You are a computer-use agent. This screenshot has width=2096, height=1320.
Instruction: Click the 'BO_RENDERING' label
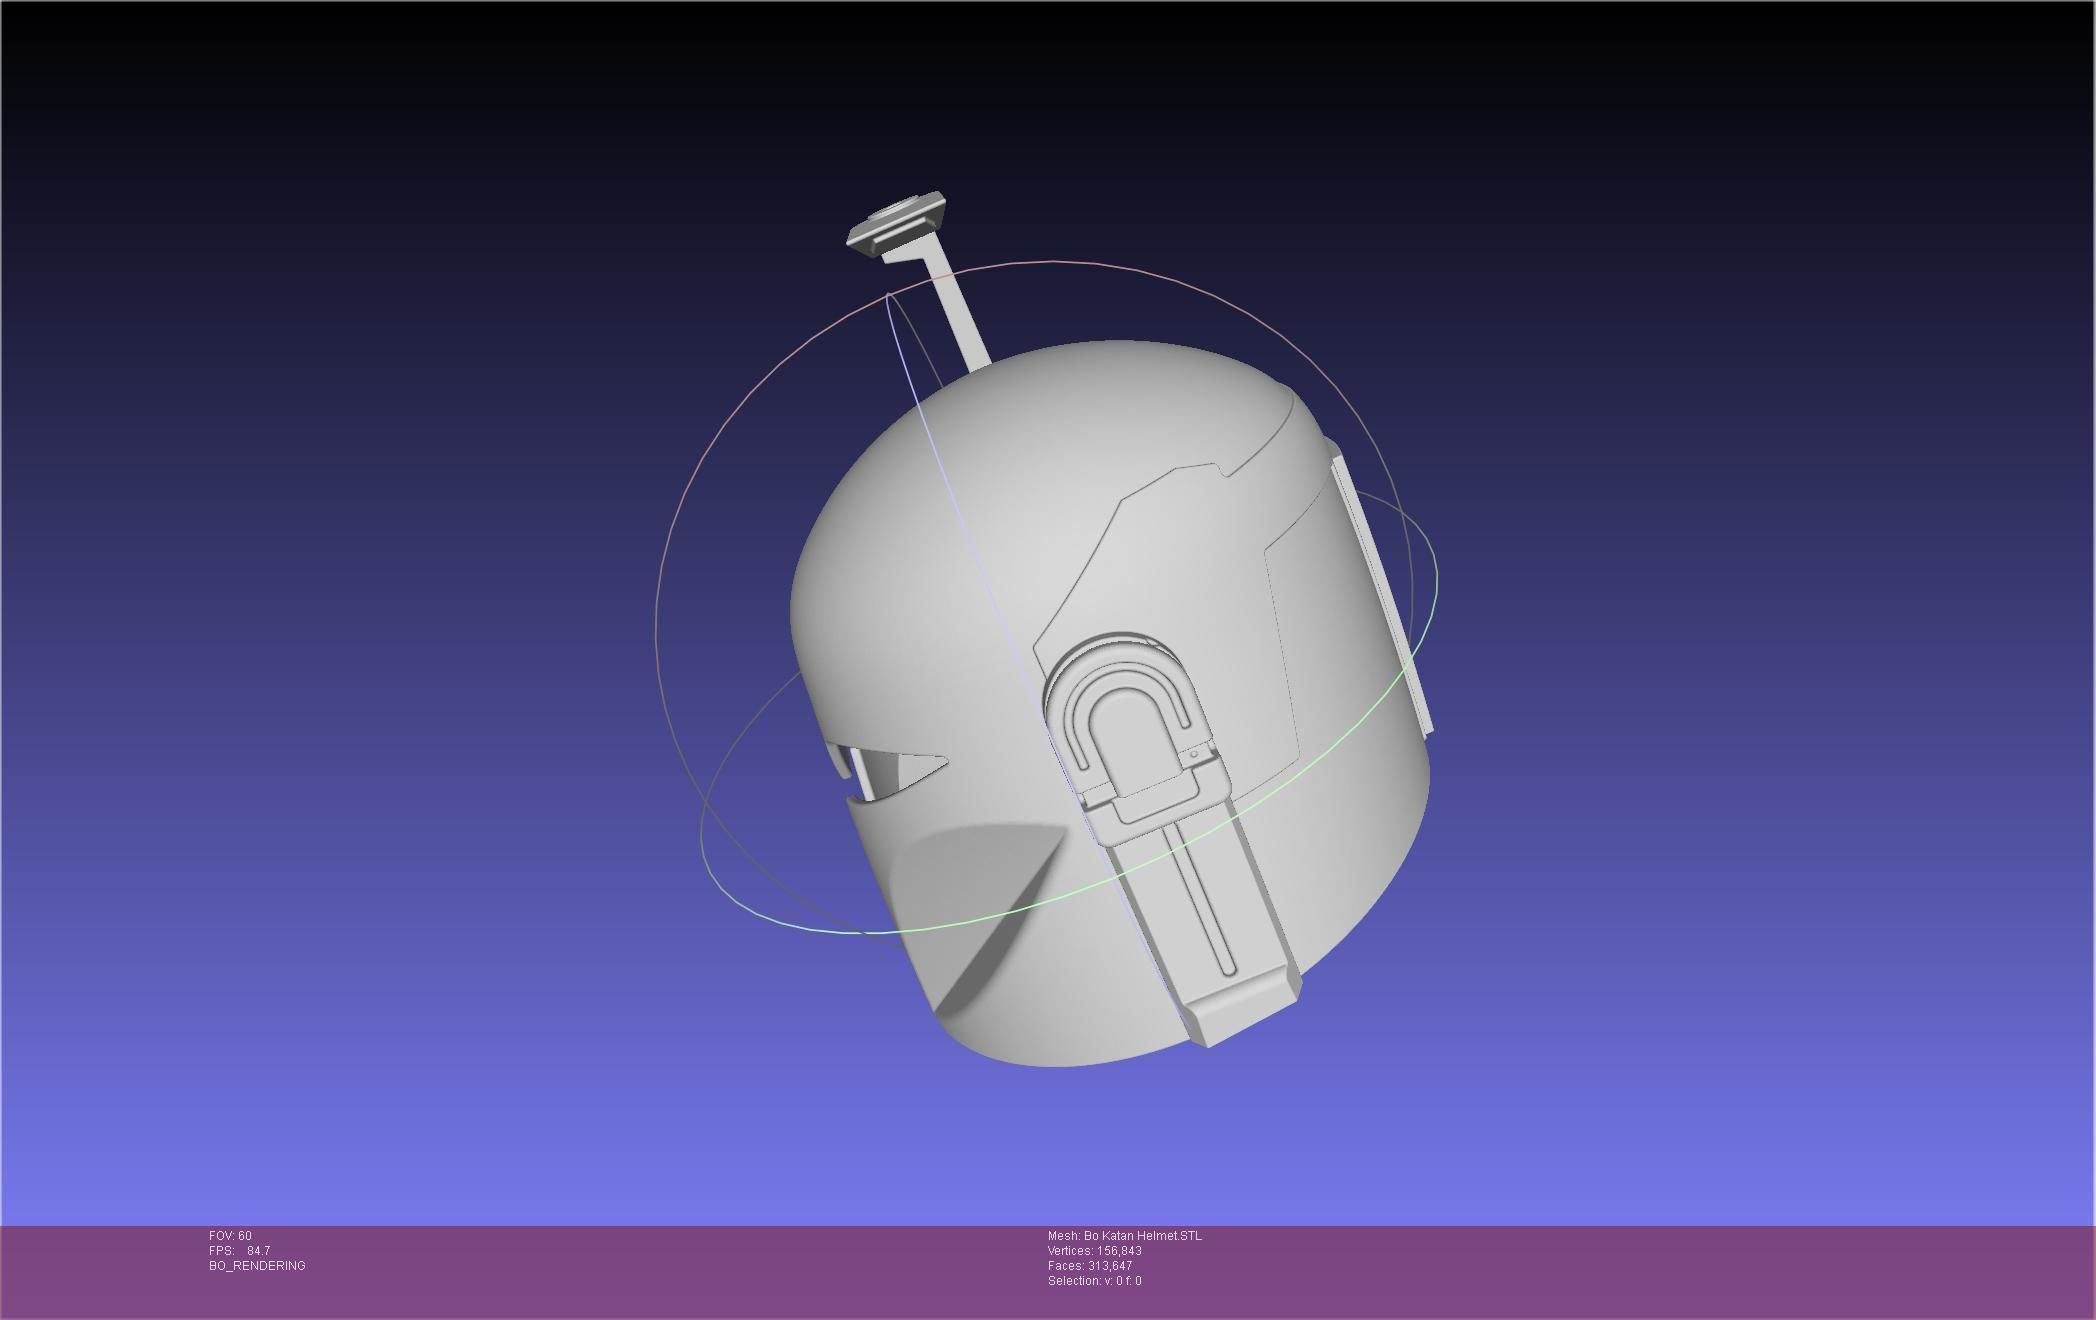pos(257,1266)
